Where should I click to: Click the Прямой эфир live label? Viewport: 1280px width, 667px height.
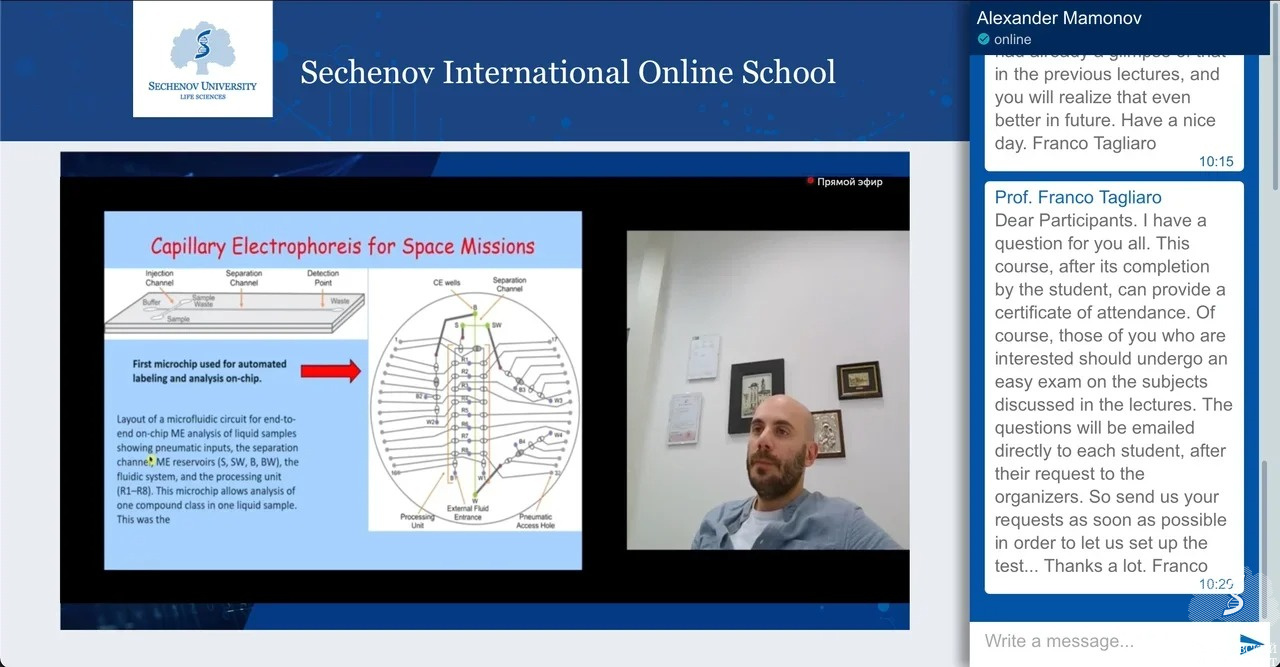pyautogui.click(x=850, y=182)
